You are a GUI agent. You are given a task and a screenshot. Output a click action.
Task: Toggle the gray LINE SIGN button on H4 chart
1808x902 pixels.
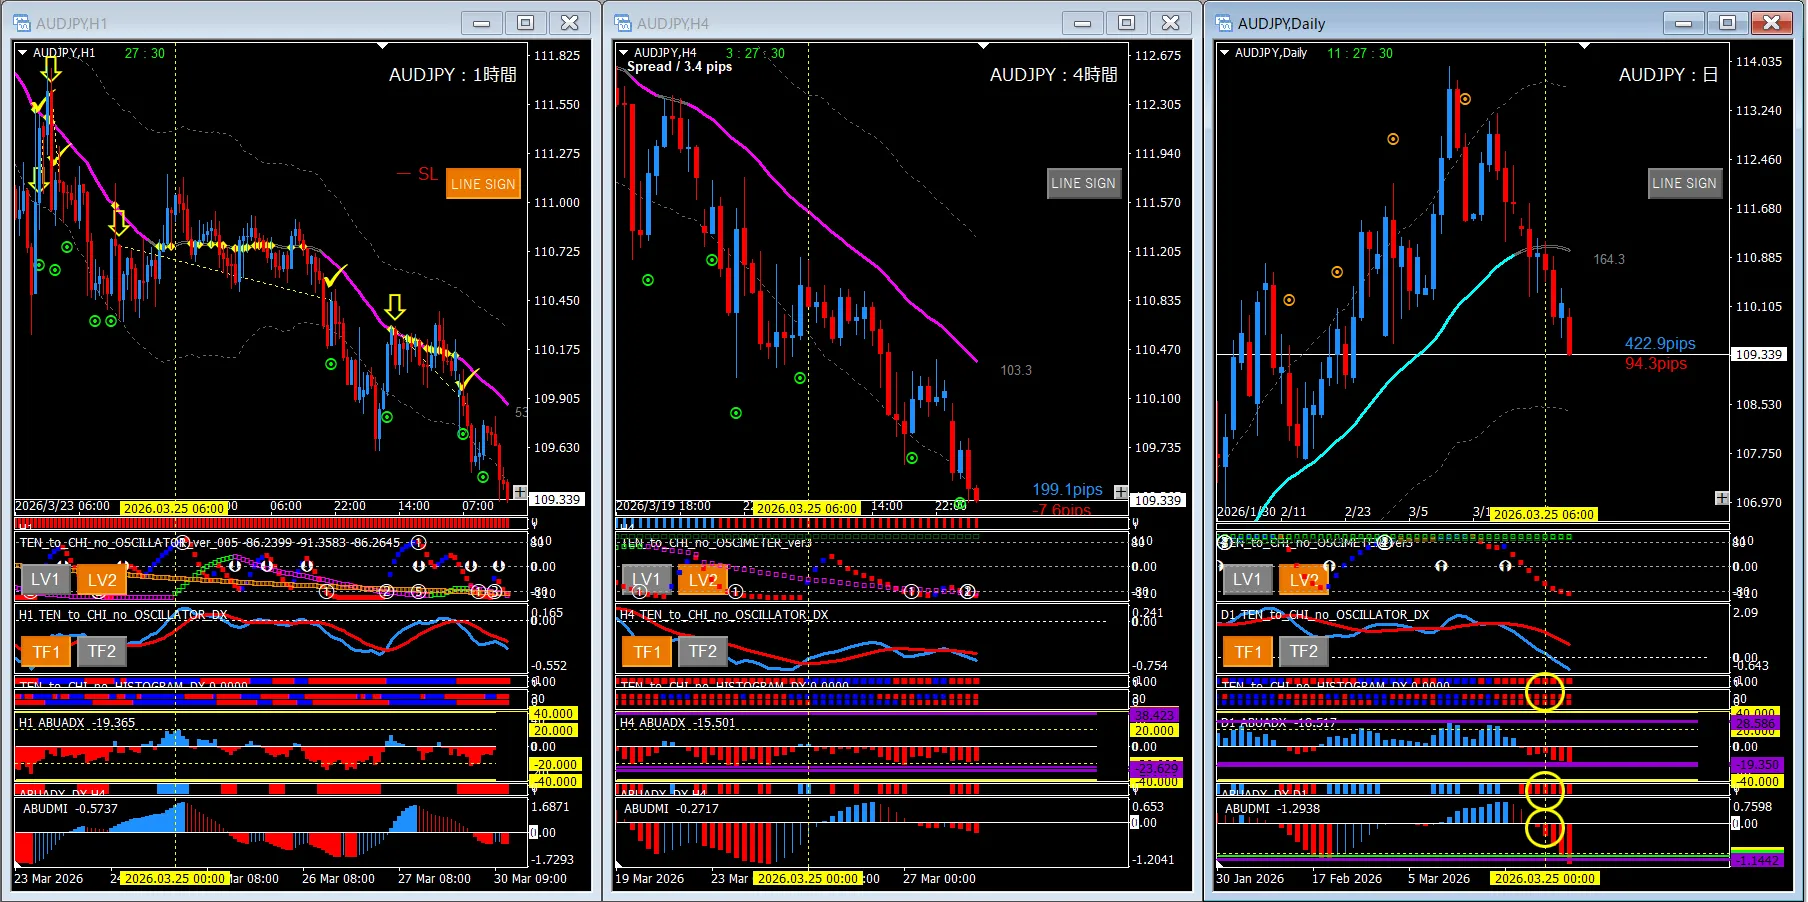[x=1083, y=183]
